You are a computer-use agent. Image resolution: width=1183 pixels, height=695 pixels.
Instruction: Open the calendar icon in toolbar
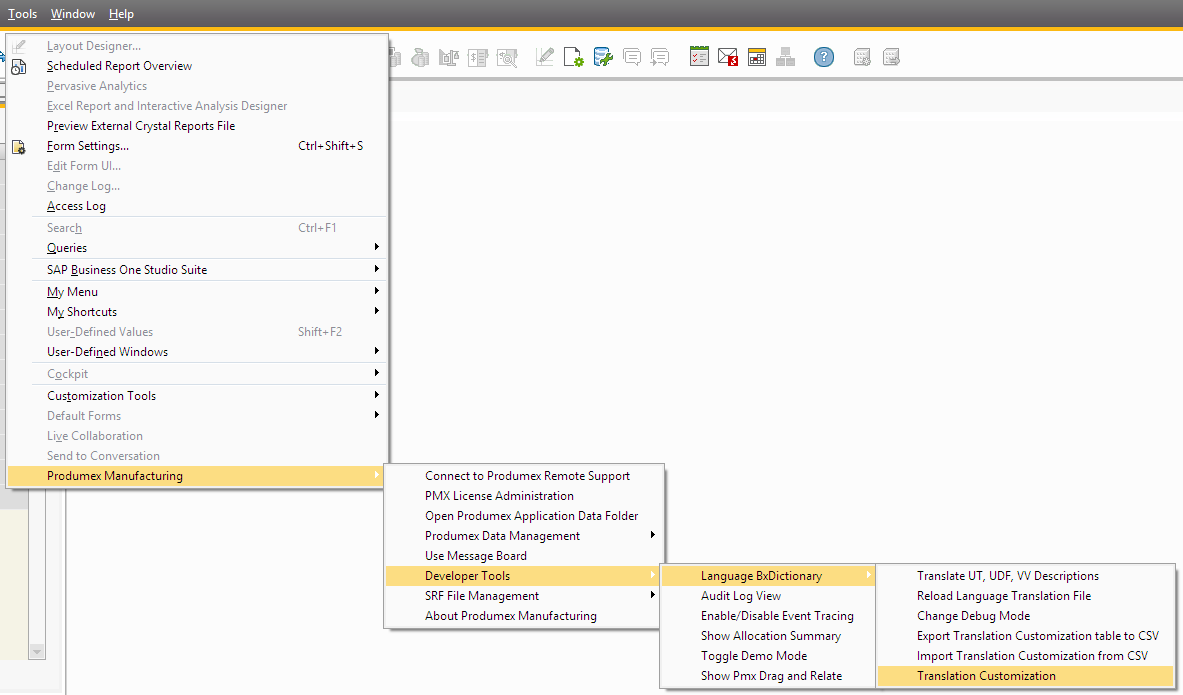click(757, 57)
